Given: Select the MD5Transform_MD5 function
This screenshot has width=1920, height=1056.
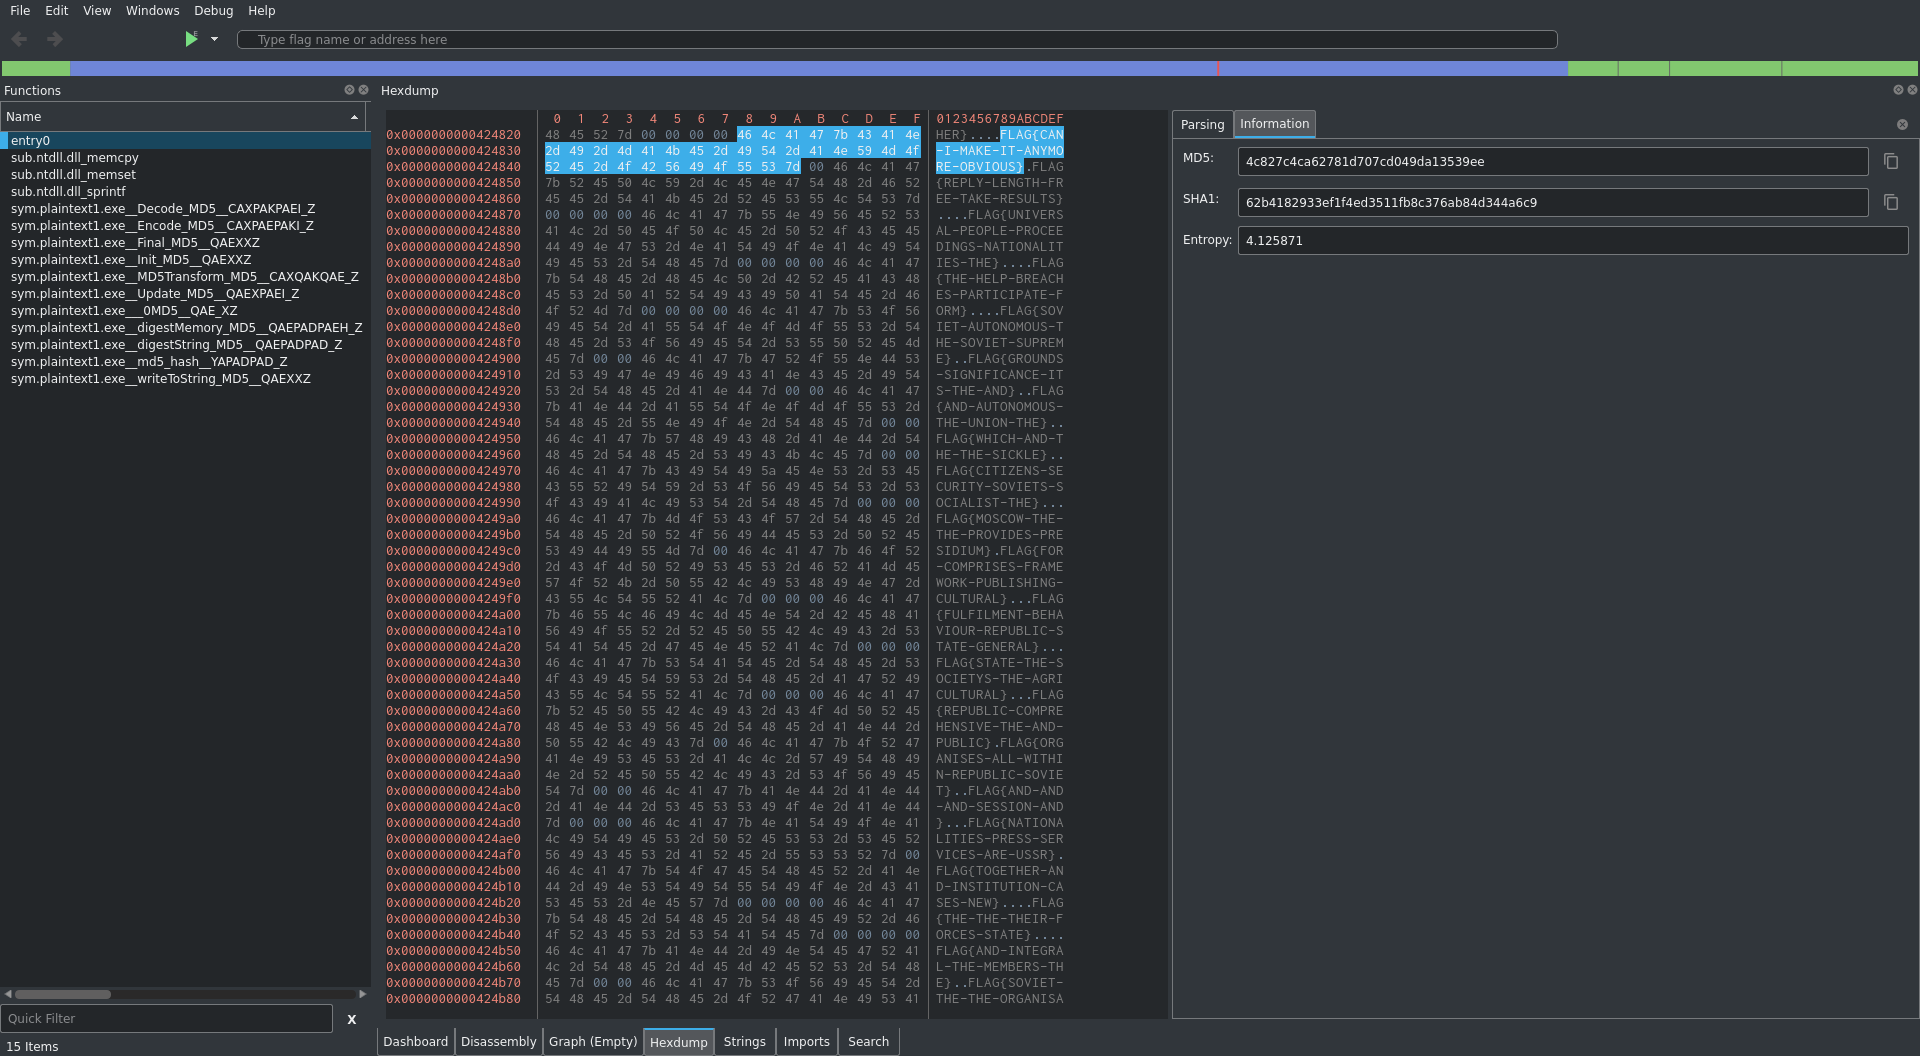Looking at the screenshot, I should pos(185,277).
